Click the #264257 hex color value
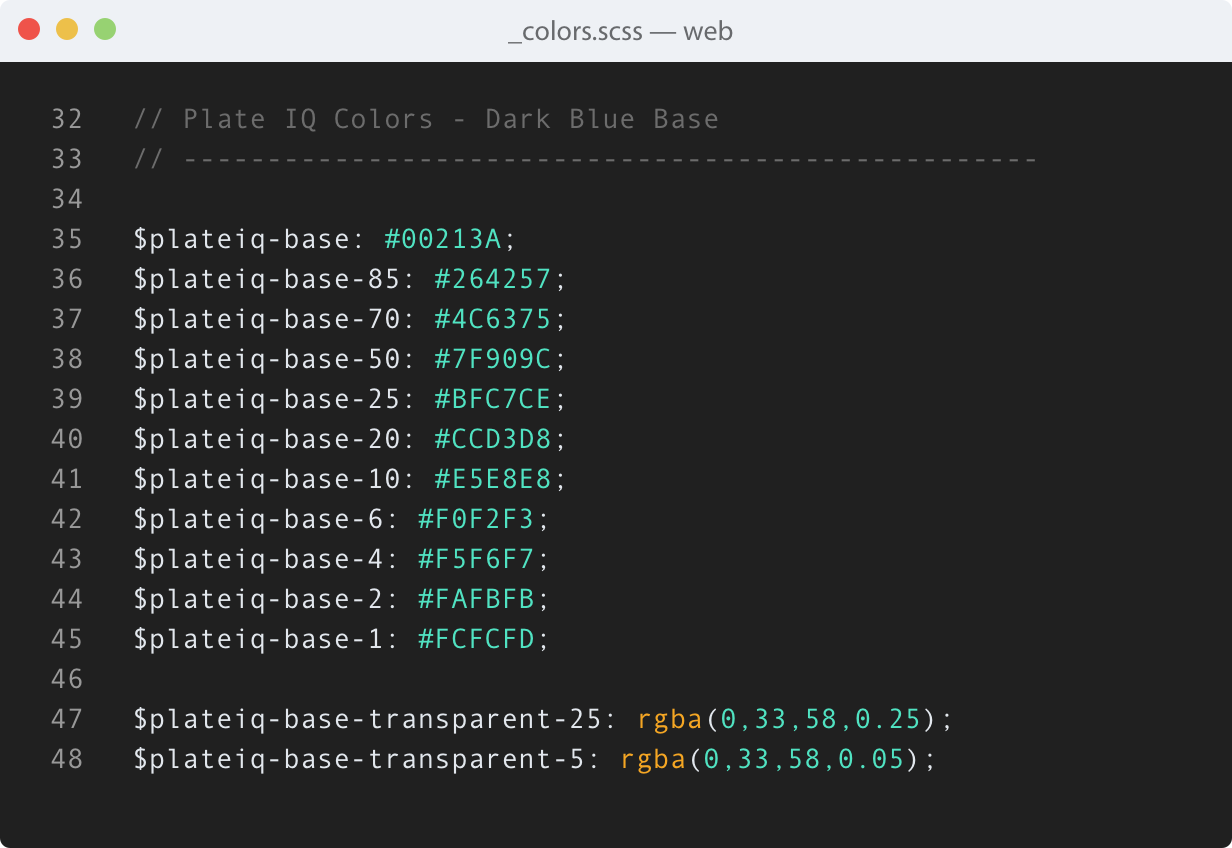The image size is (1232, 848). tap(493, 279)
